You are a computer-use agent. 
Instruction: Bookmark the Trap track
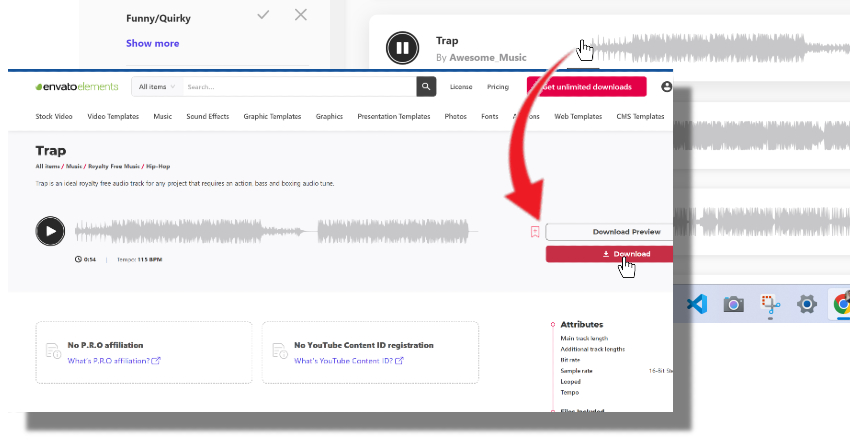click(x=535, y=232)
